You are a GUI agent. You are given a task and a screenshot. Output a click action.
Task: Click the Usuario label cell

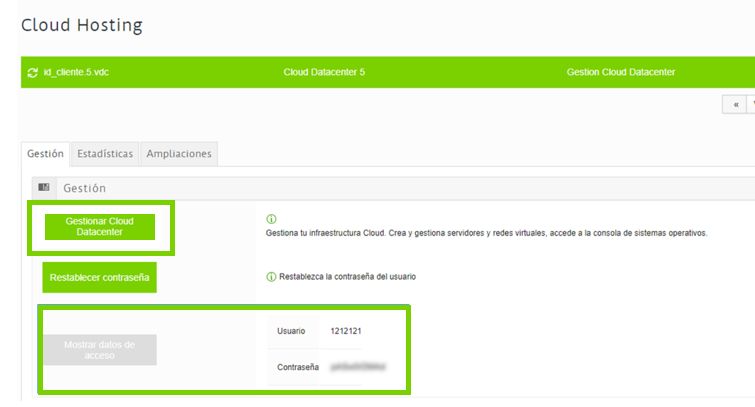(x=293, y=331)
